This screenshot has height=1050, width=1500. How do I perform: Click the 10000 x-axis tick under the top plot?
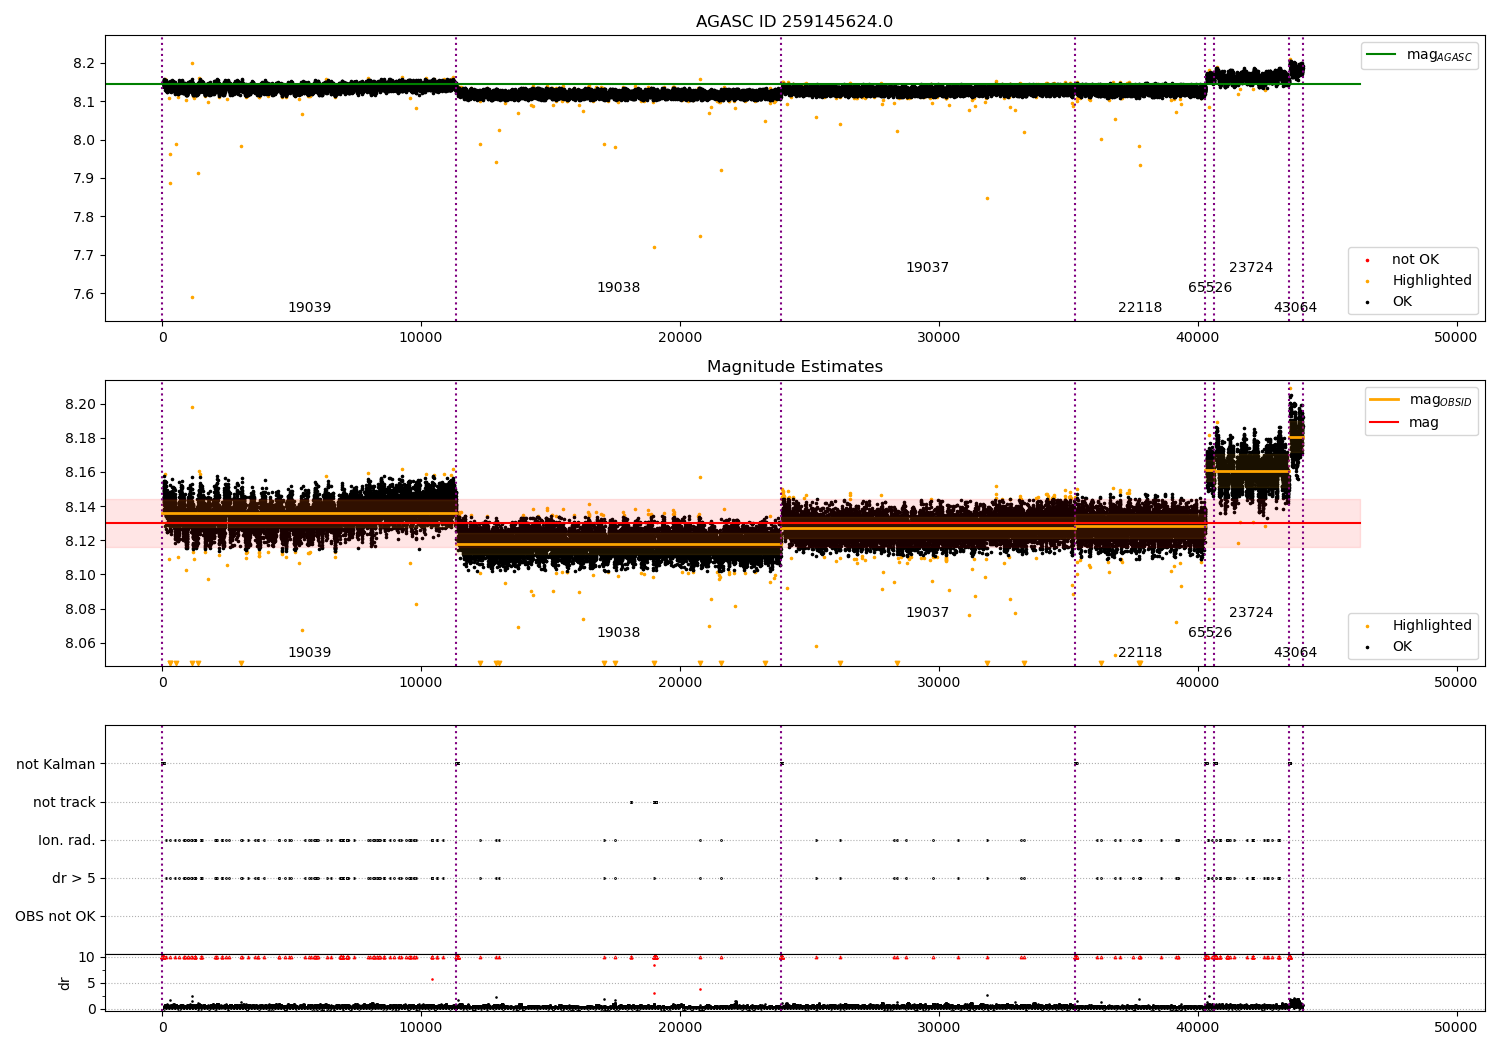coord(421,338)
